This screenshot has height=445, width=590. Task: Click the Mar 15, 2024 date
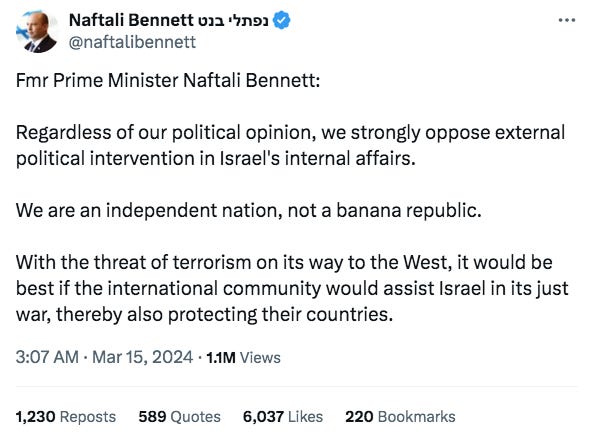pos(142,357)
